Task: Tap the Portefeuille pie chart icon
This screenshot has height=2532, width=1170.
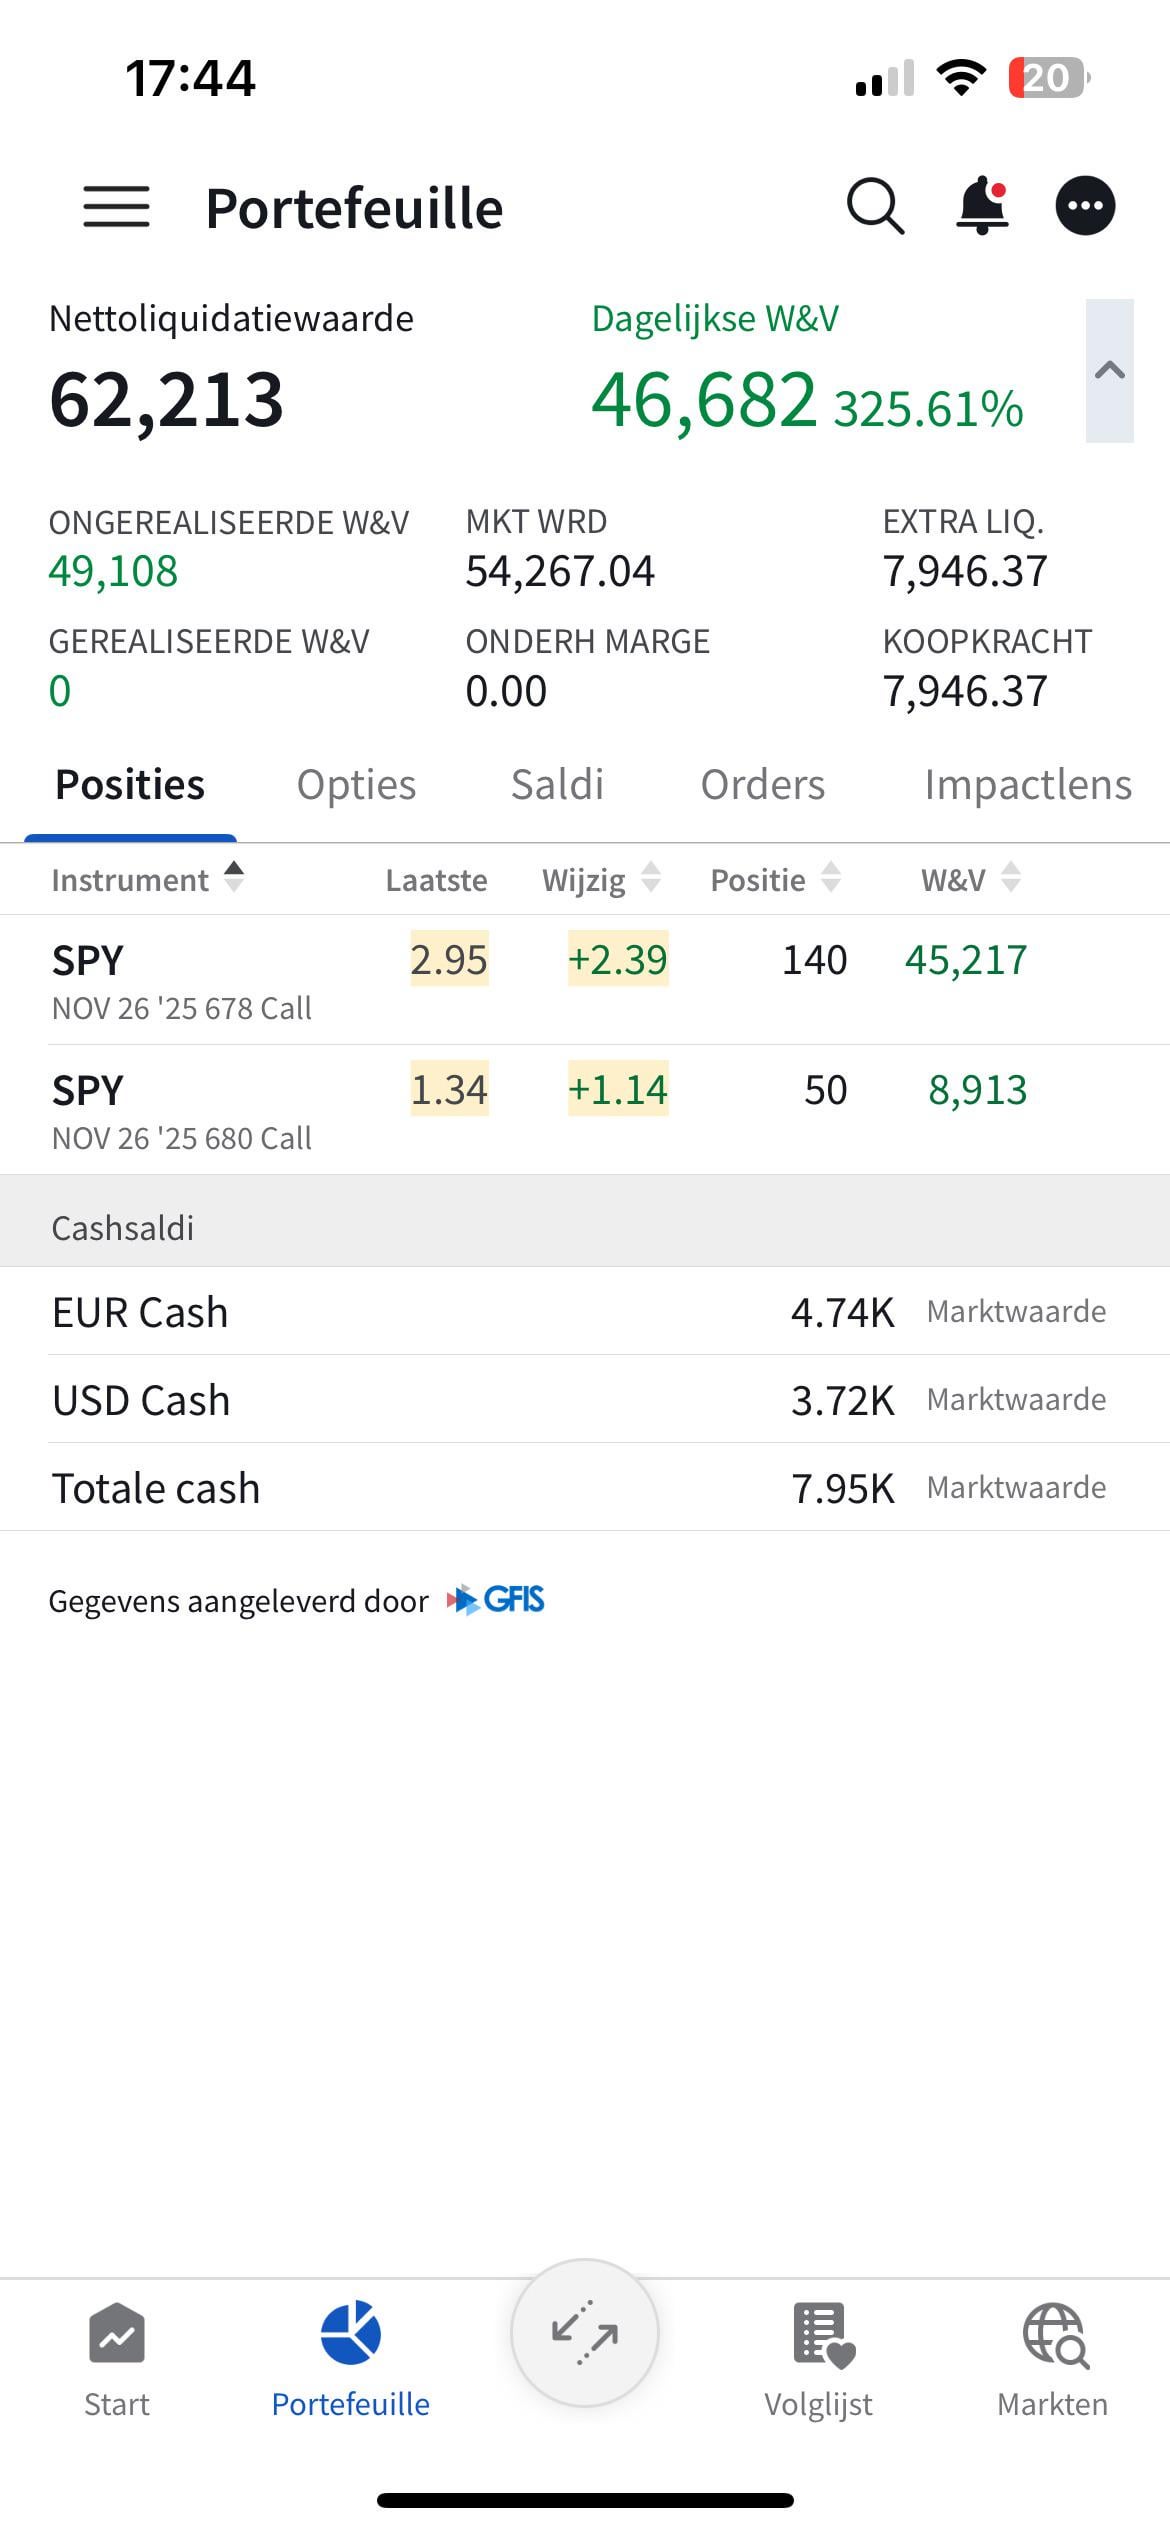Action: click(x=351, y=2334)
